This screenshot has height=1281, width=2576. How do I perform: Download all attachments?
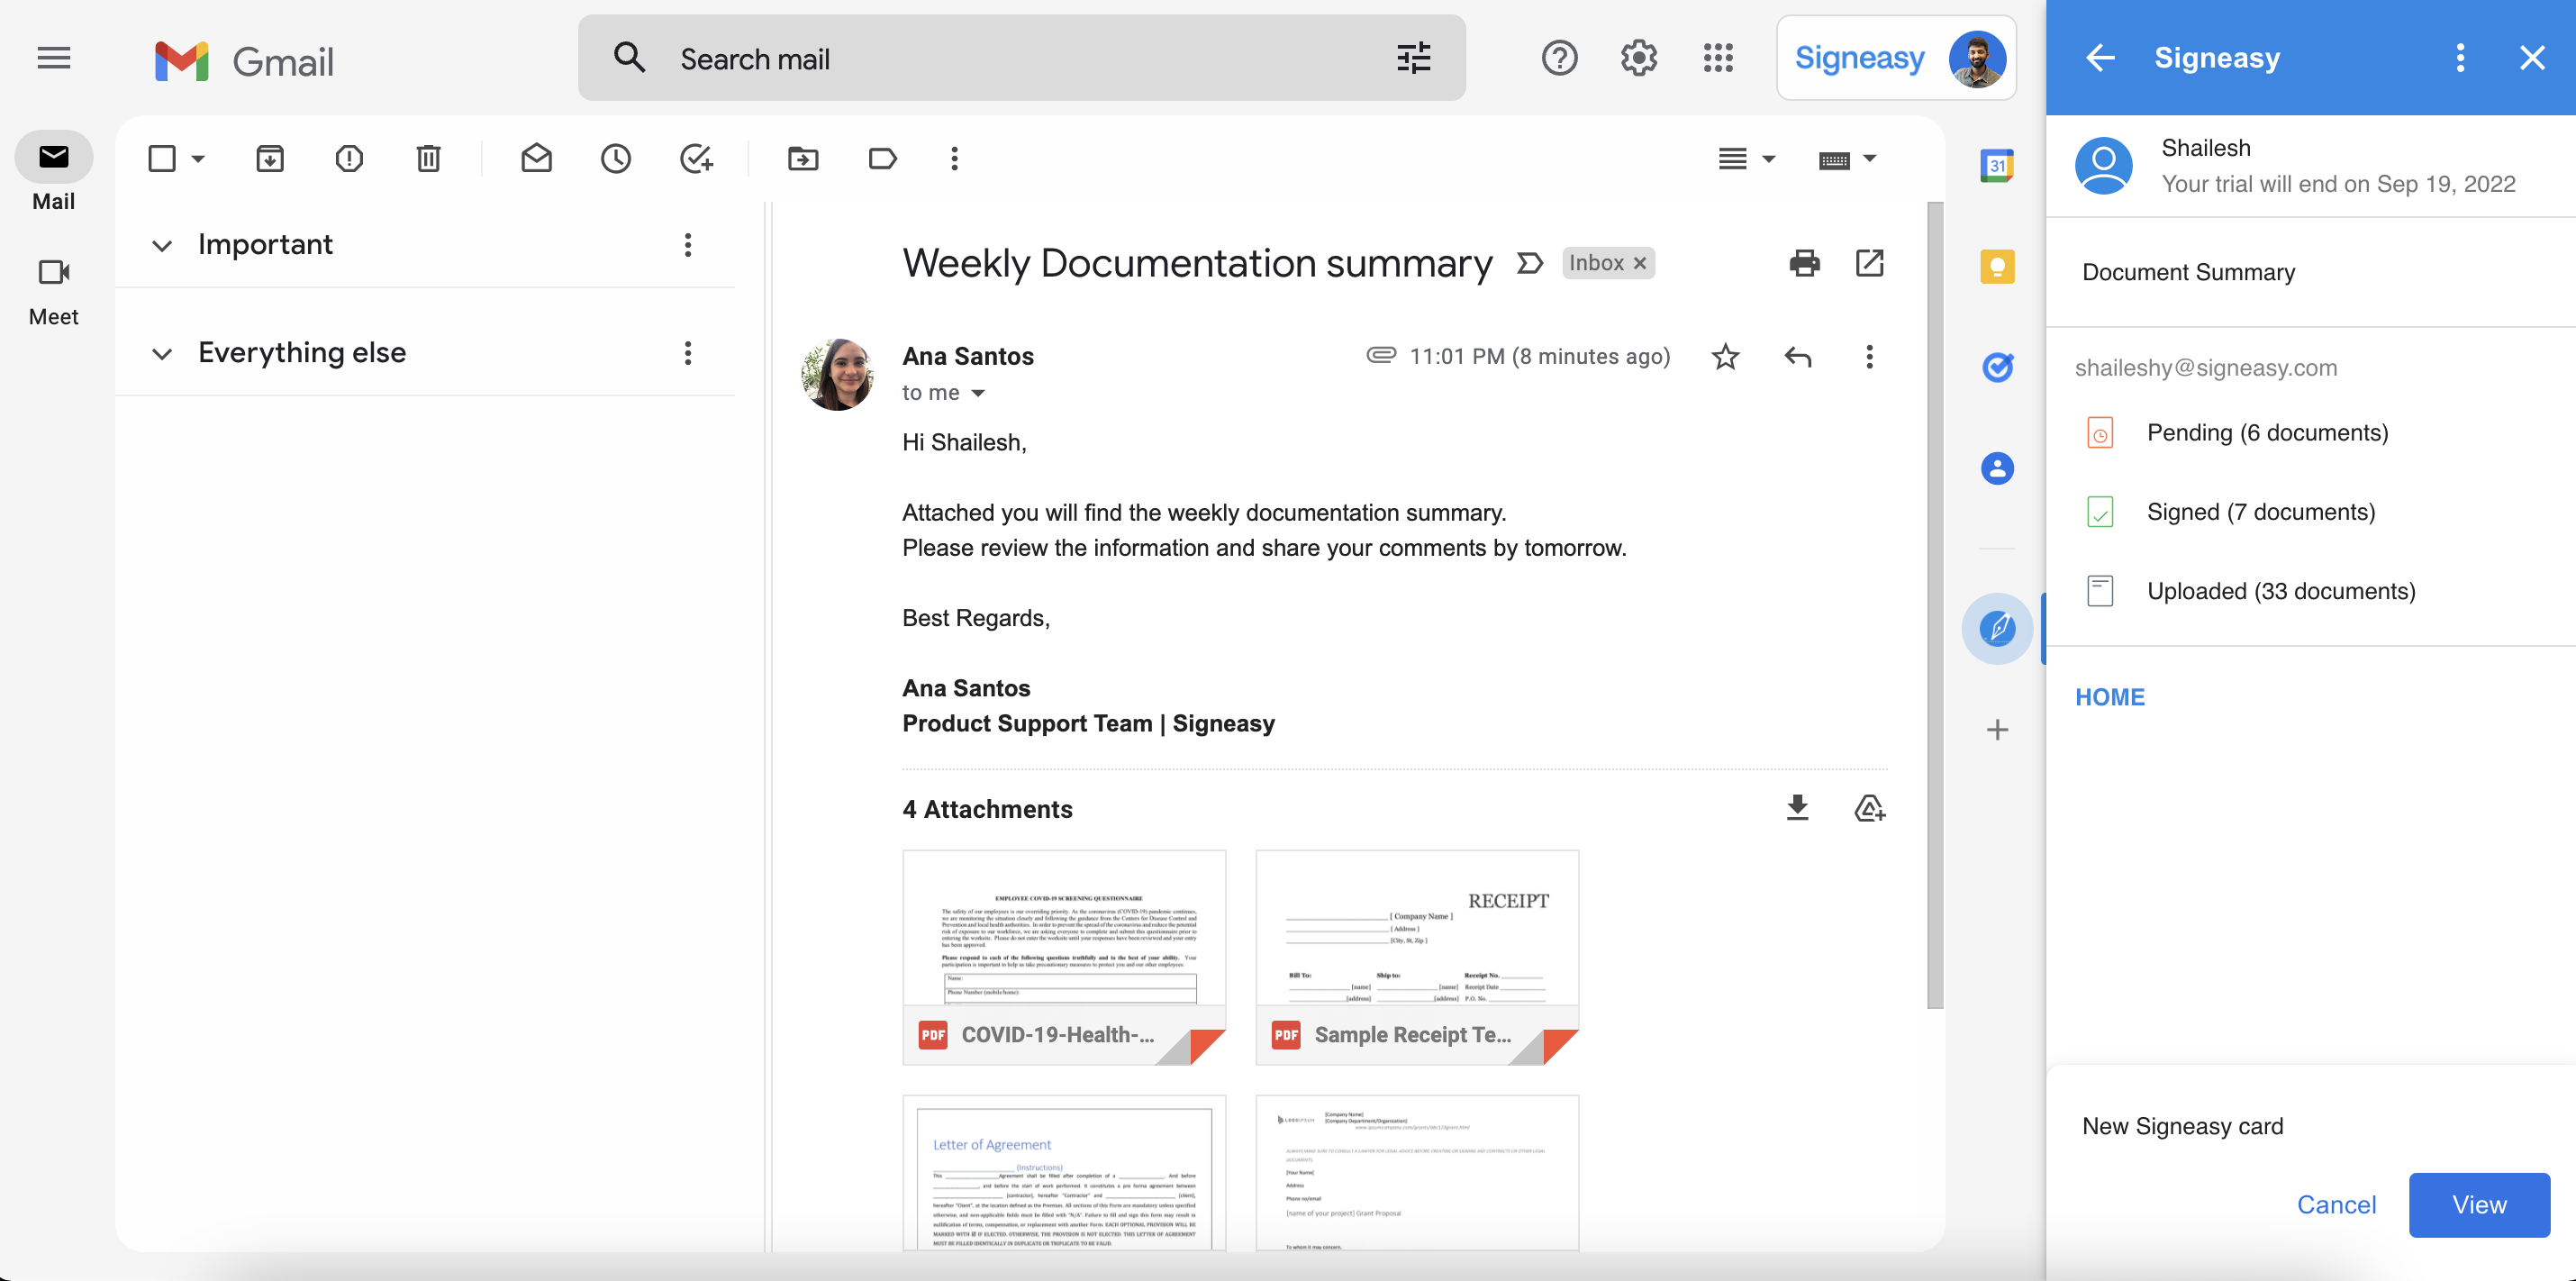coord(1797,808)
